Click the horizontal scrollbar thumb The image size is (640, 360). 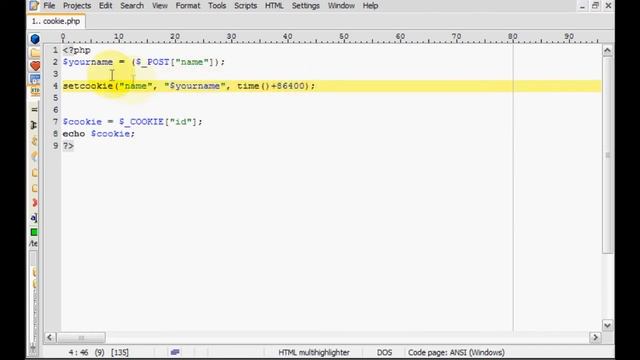(81, 338)
